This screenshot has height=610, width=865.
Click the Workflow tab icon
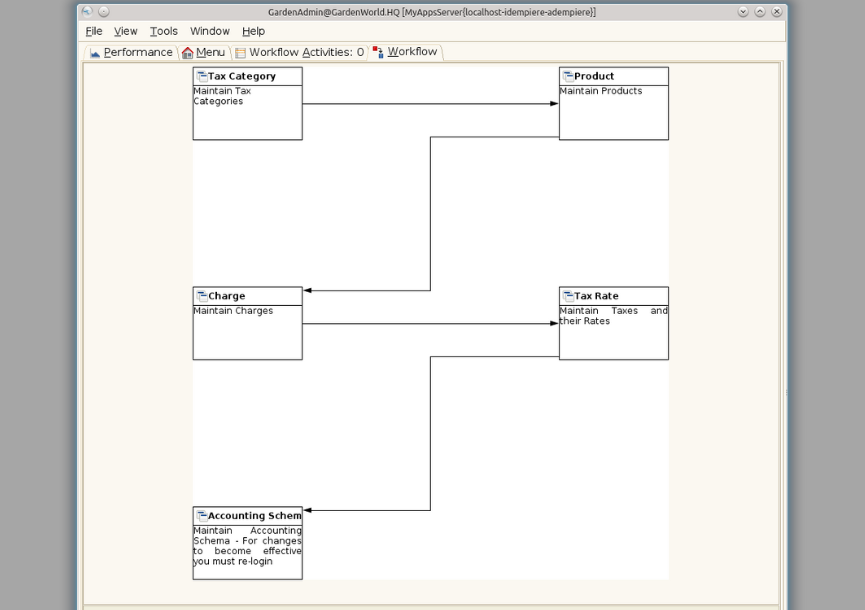coord(378,52)
